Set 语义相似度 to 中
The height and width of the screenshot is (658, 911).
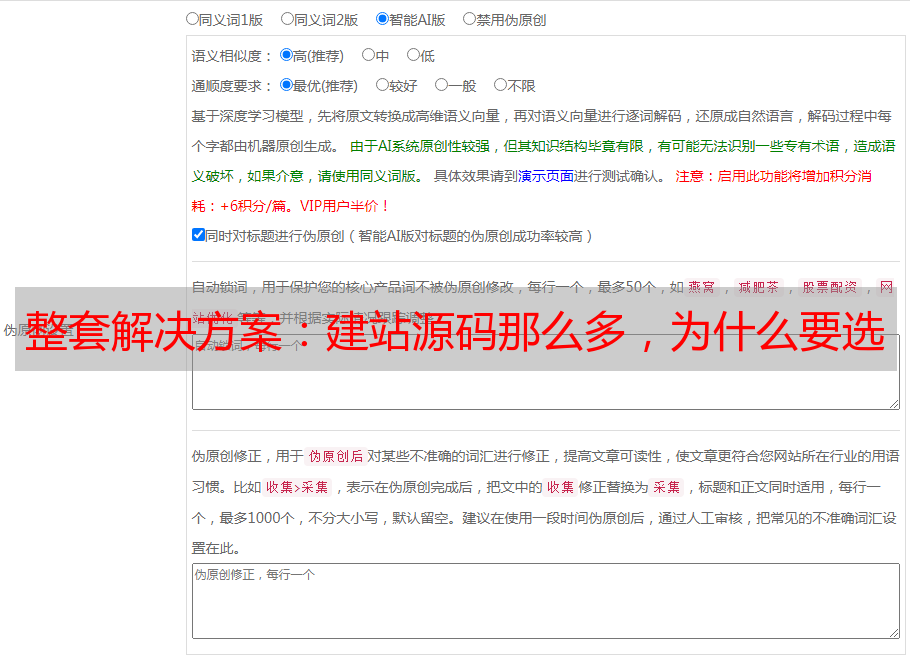point(368,55)
